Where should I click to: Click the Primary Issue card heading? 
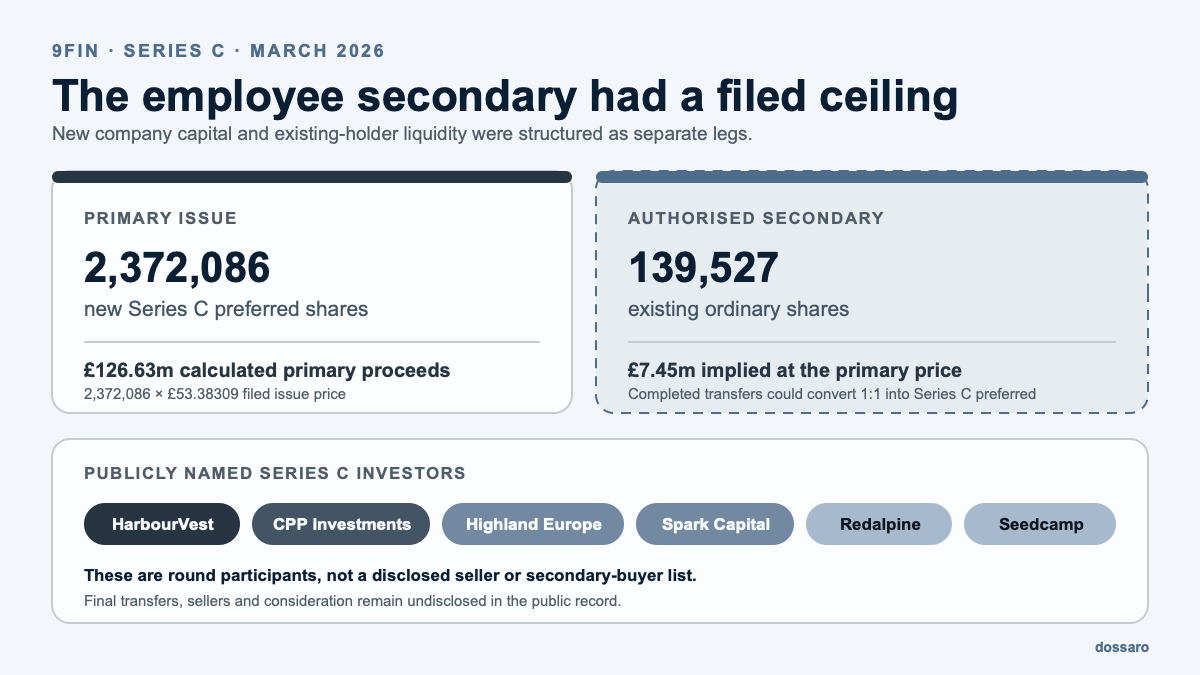point(160,218)
